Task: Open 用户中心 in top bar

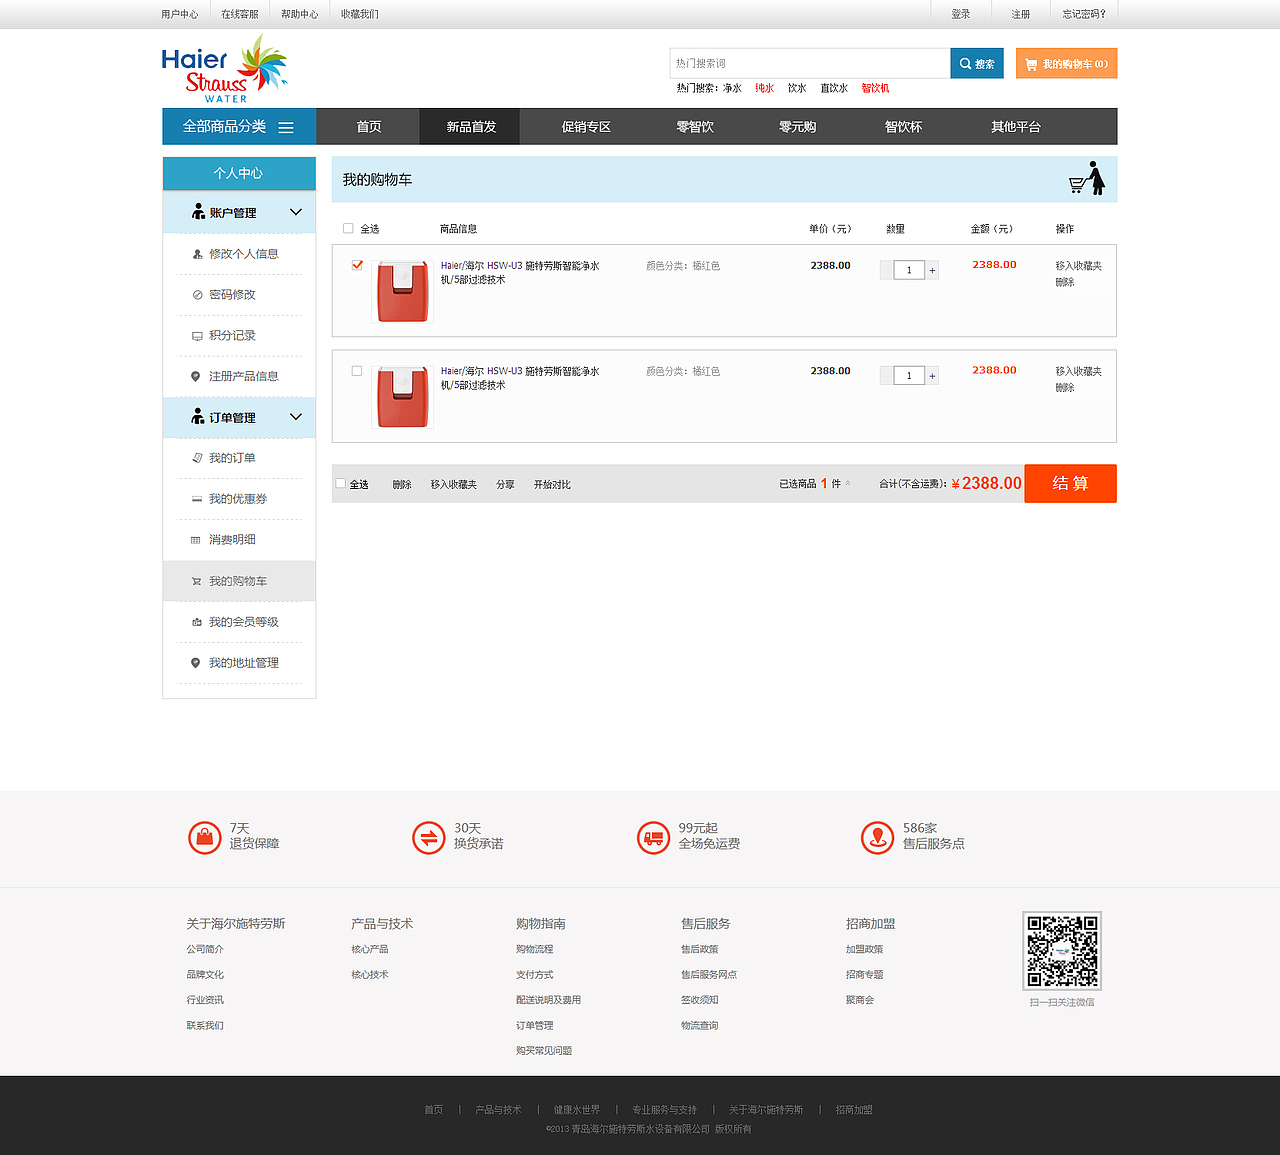Action: [x=180, y=14]
